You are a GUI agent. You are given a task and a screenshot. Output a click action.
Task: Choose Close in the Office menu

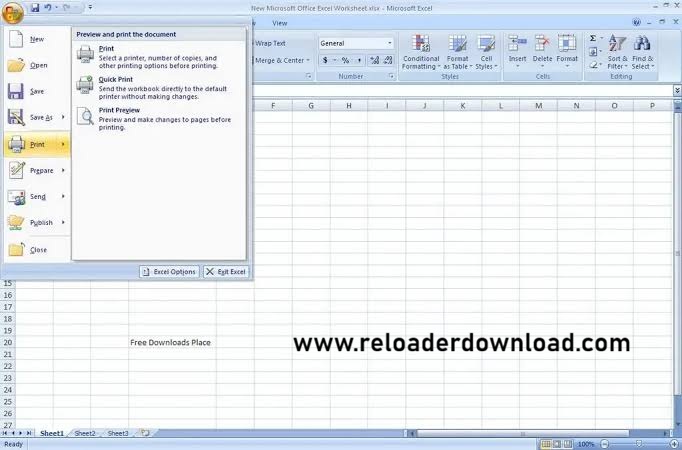37,250
